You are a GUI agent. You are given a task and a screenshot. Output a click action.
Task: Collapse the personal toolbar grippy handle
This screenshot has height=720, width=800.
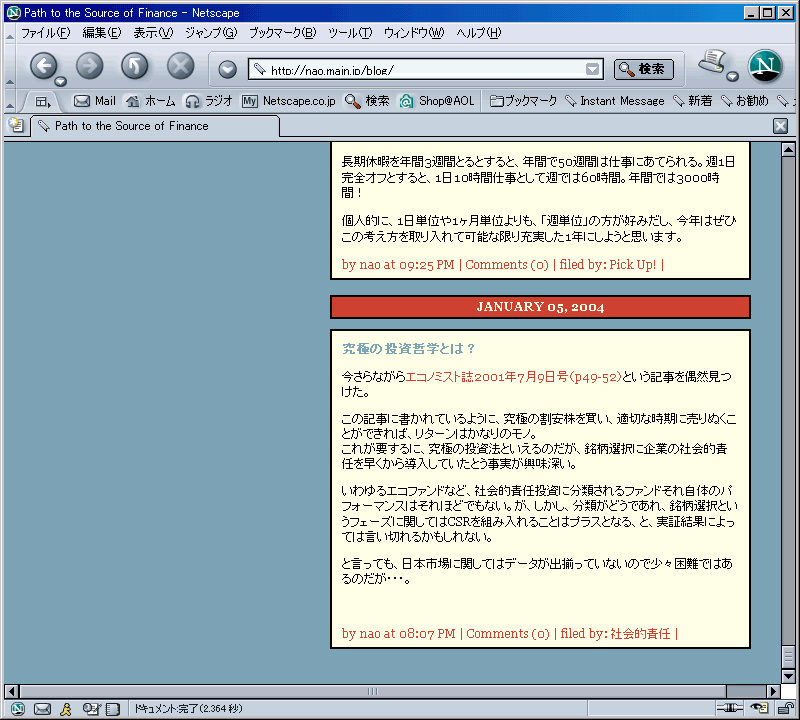(x=10, y=102)
